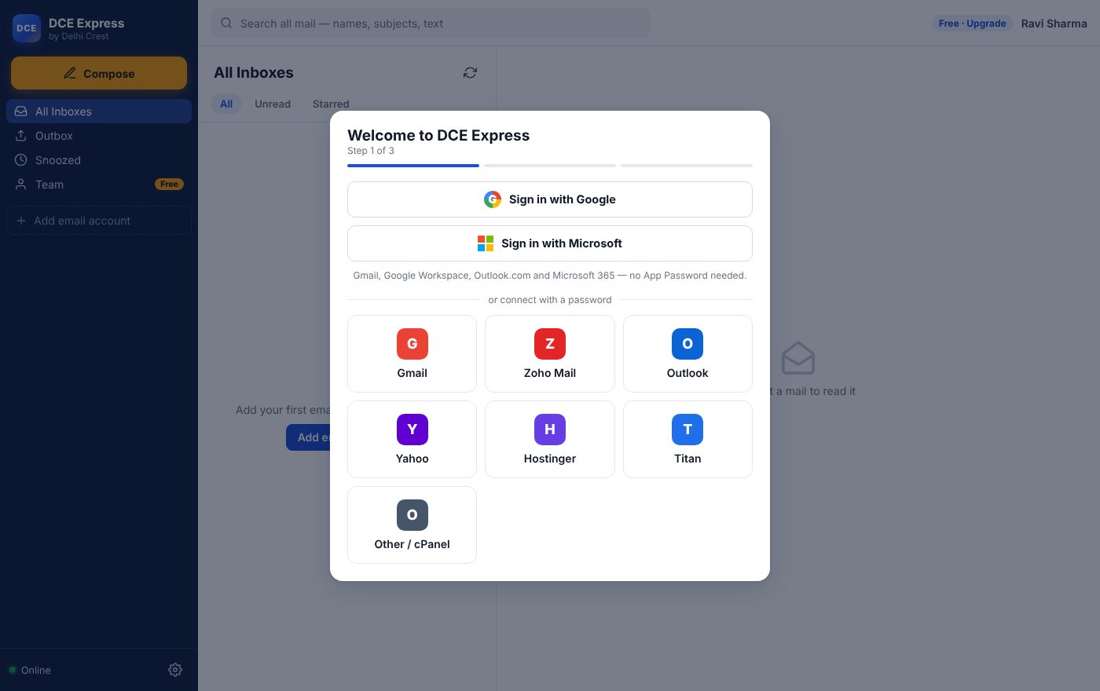
Task: Open the Team section
Action: point(99,185)
